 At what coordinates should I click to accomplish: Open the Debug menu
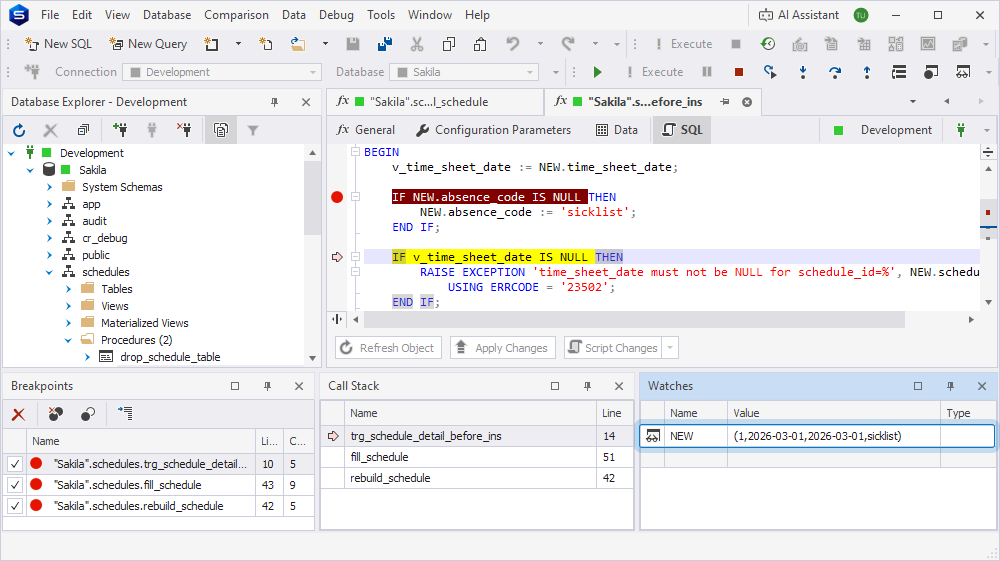click(x=336, y=15)
